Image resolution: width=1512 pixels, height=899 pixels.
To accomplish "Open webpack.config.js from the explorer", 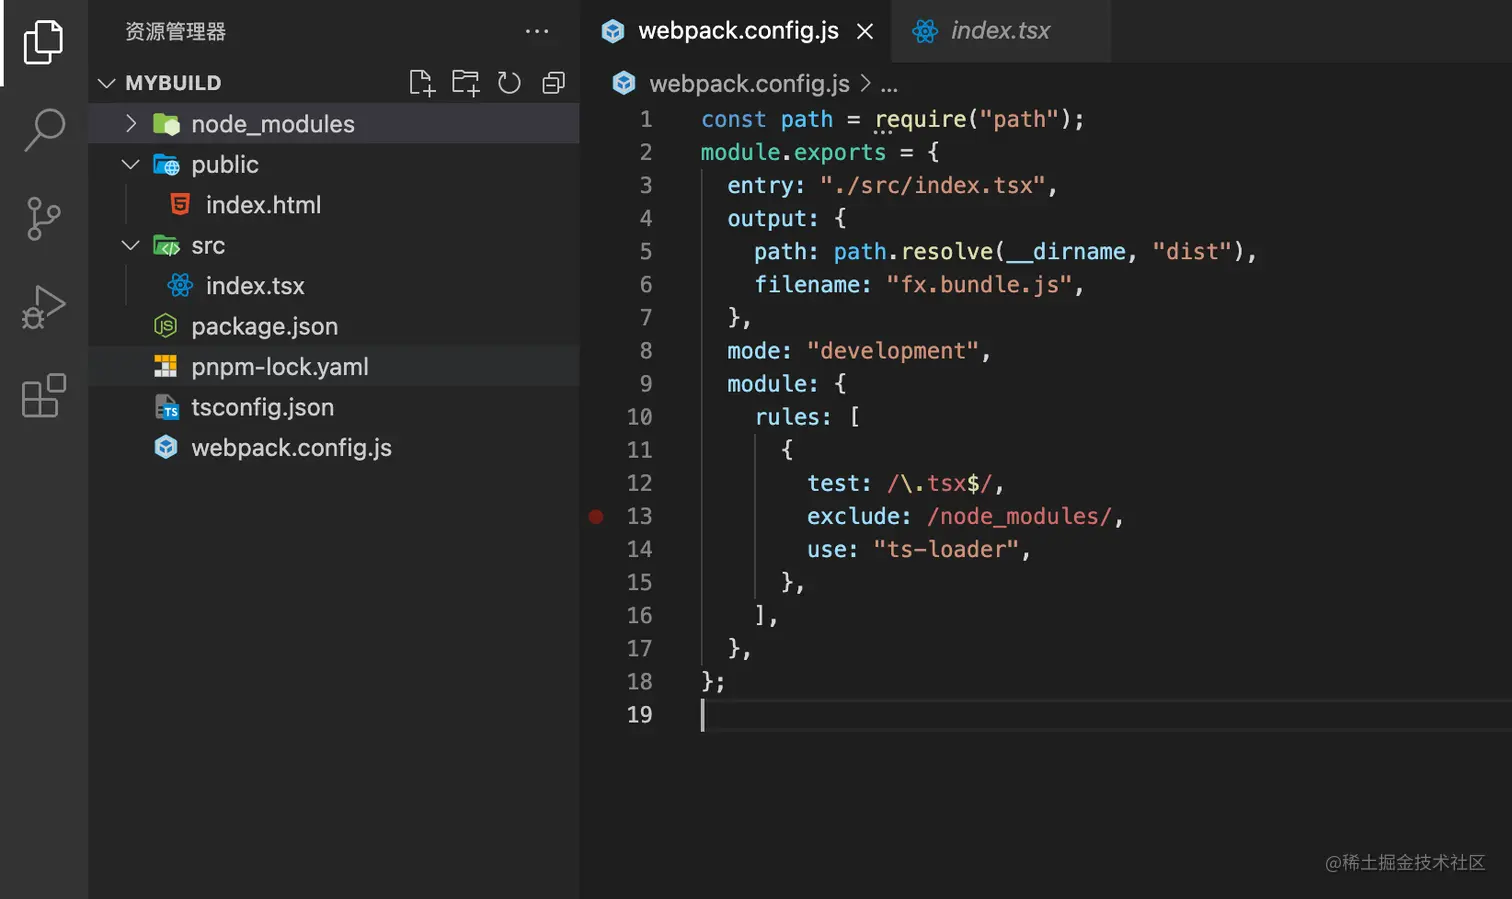I will pyautogui.click(x=334, y=448).
